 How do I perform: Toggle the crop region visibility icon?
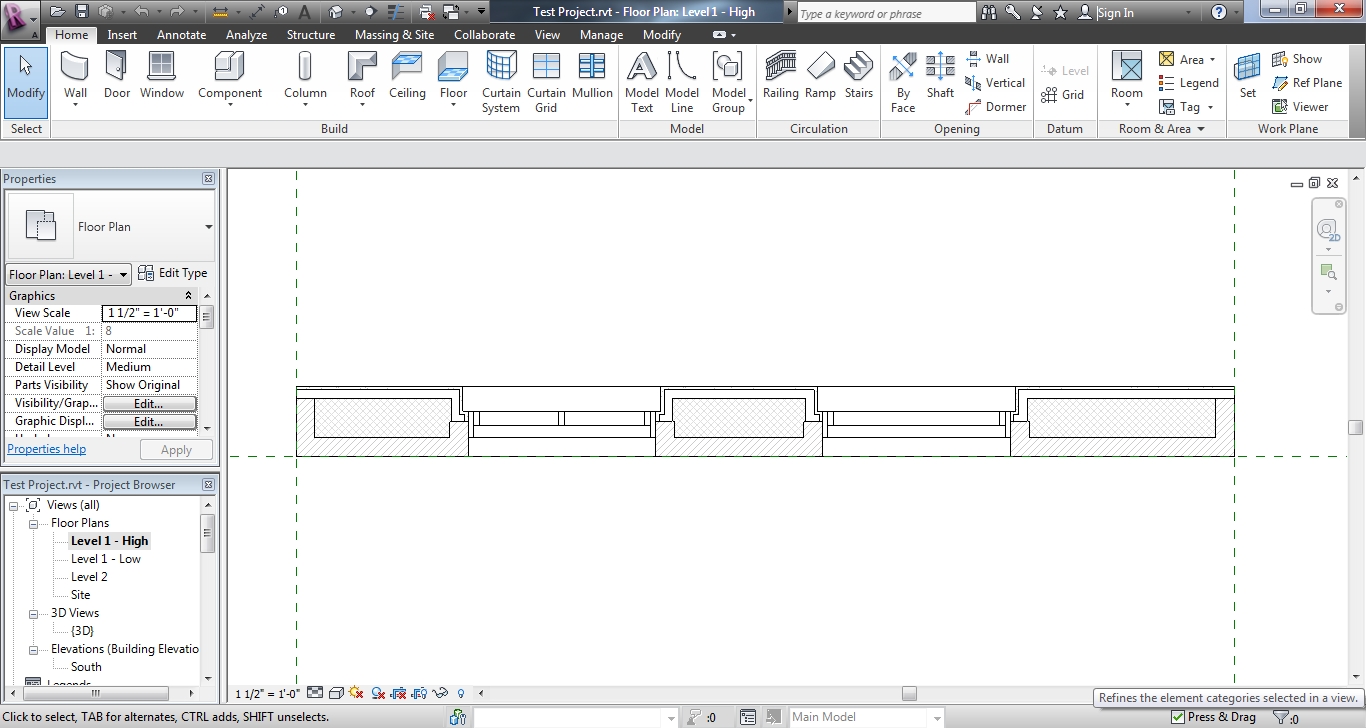[x=418, y=692]
